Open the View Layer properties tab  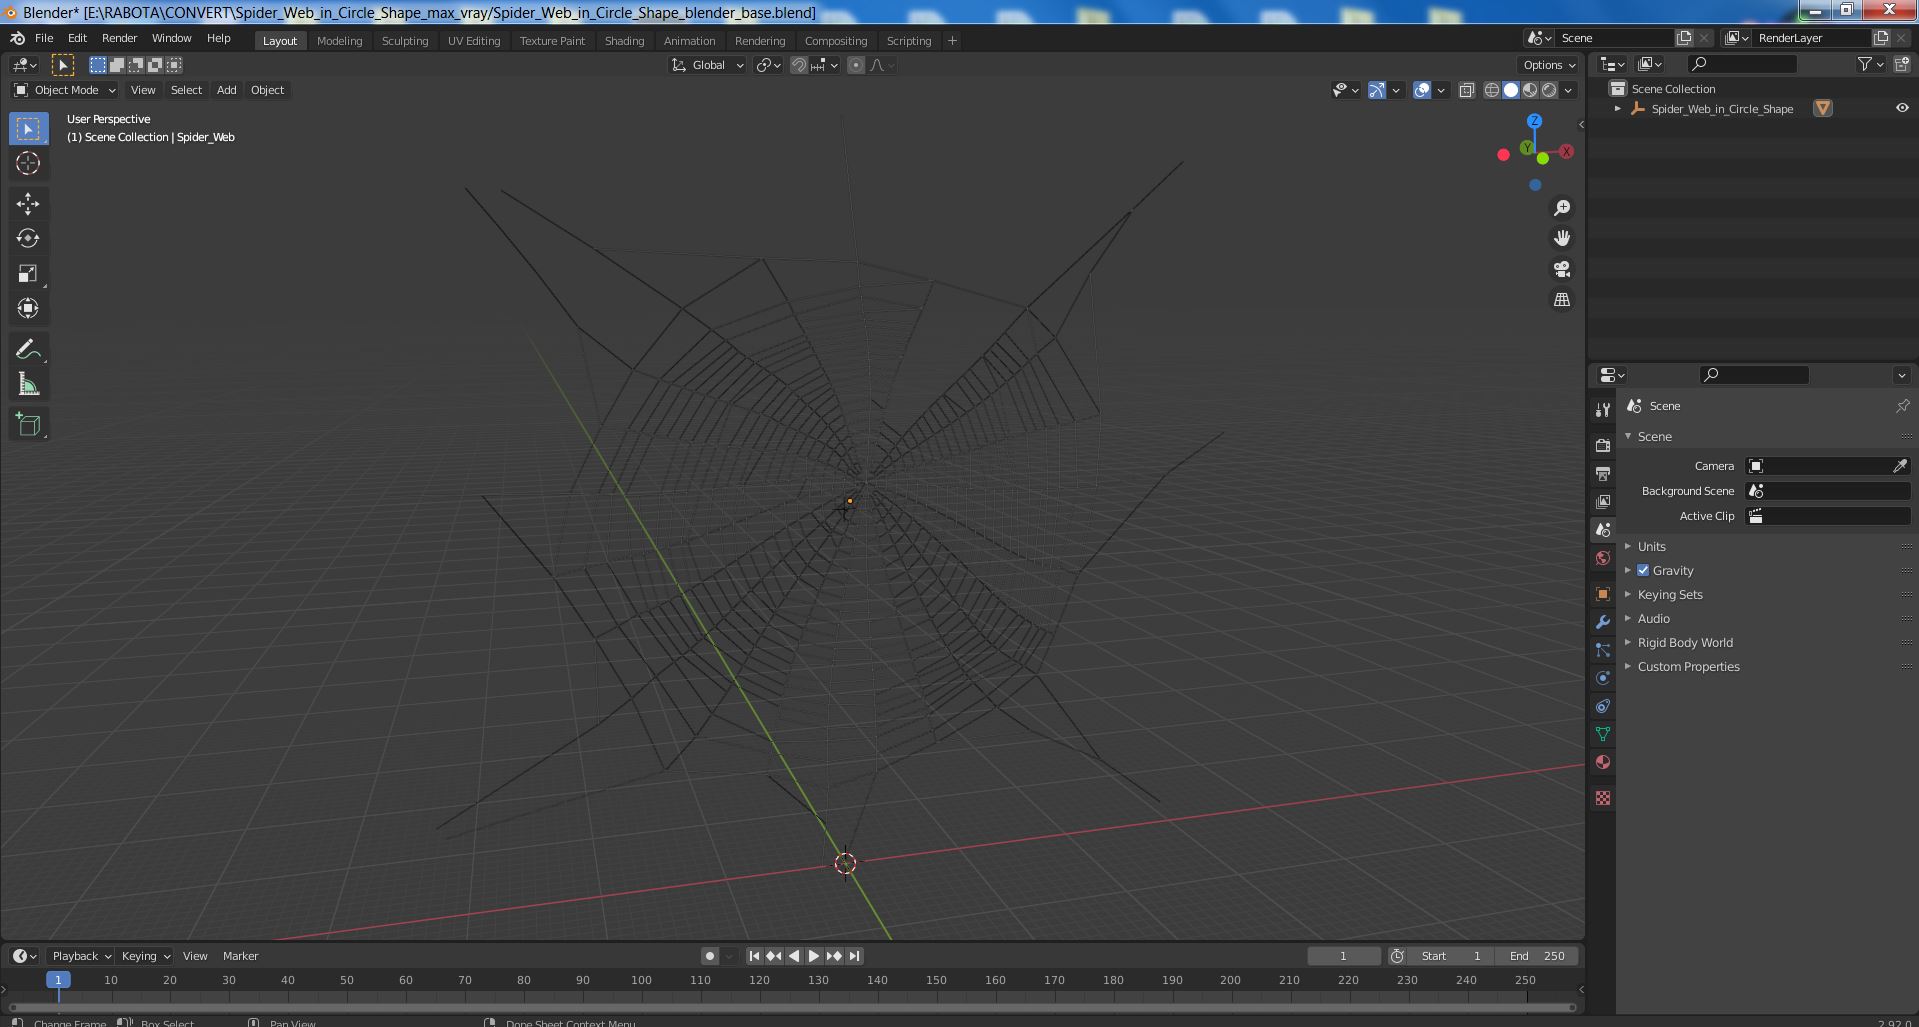coord(1603,501)
